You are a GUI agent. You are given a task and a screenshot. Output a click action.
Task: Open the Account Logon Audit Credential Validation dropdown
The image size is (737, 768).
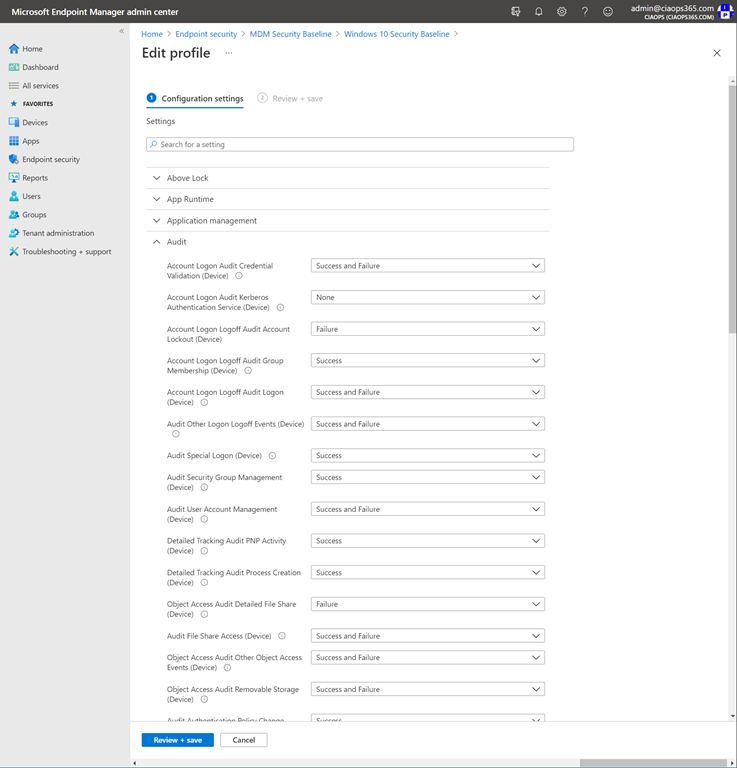point(427,266)
